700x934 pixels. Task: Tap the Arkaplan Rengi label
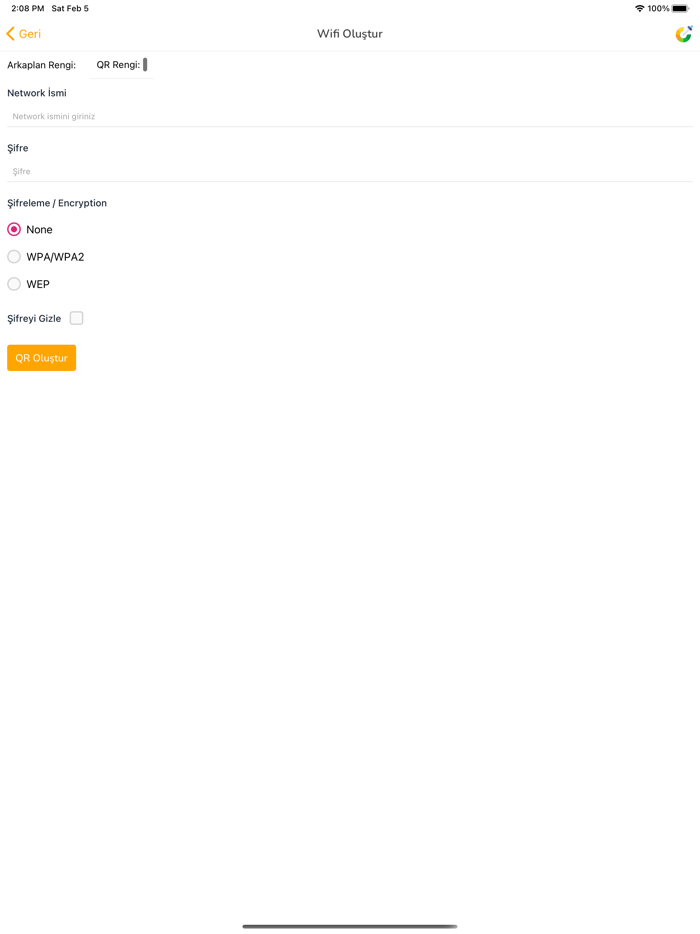point(41,65)
